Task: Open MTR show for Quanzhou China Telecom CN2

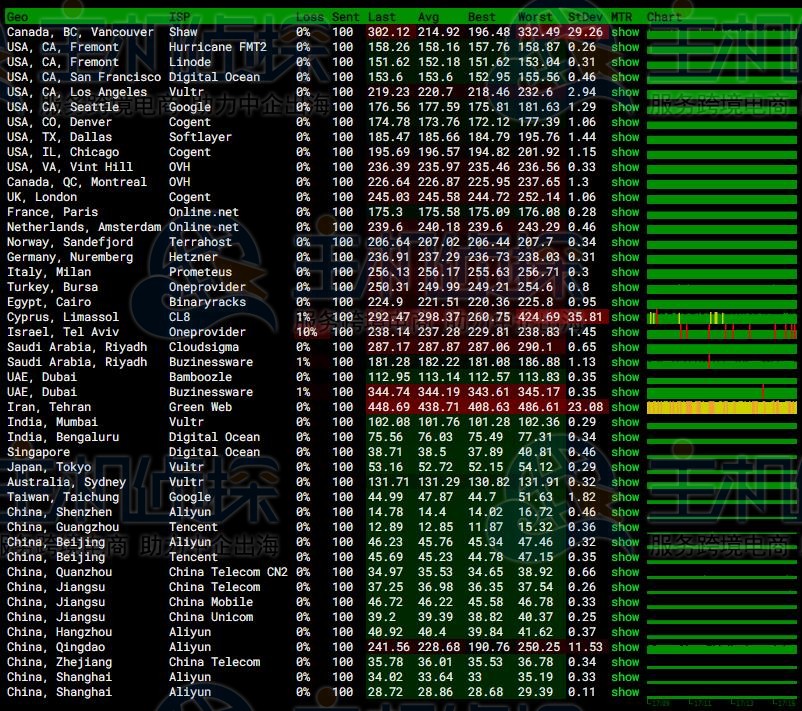Action: (x=625, y=572)
